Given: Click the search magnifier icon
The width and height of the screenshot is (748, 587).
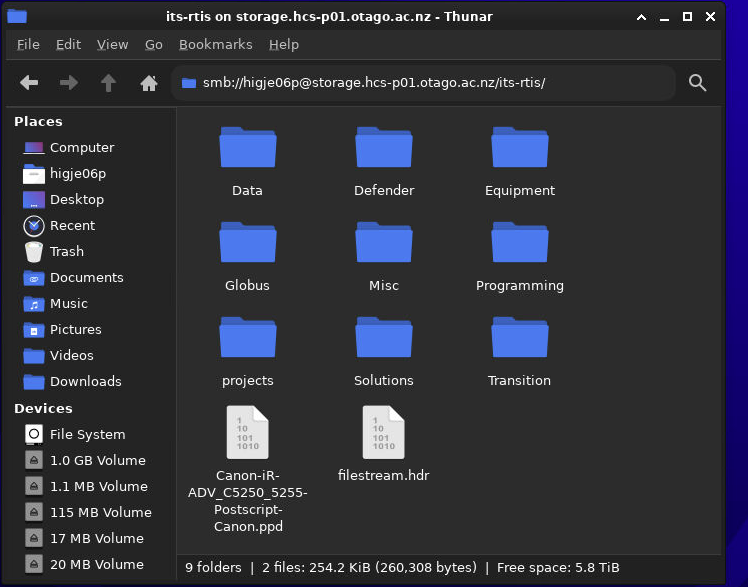Looking at the screenshot, I should tap(698, 83).
